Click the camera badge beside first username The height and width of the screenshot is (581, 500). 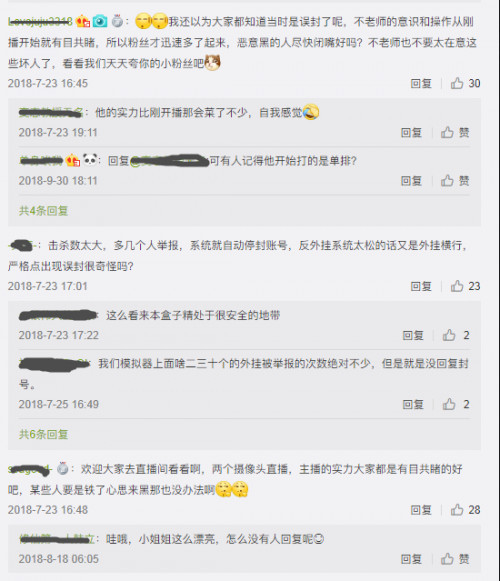pyautogui.click(x=100, y=21)
